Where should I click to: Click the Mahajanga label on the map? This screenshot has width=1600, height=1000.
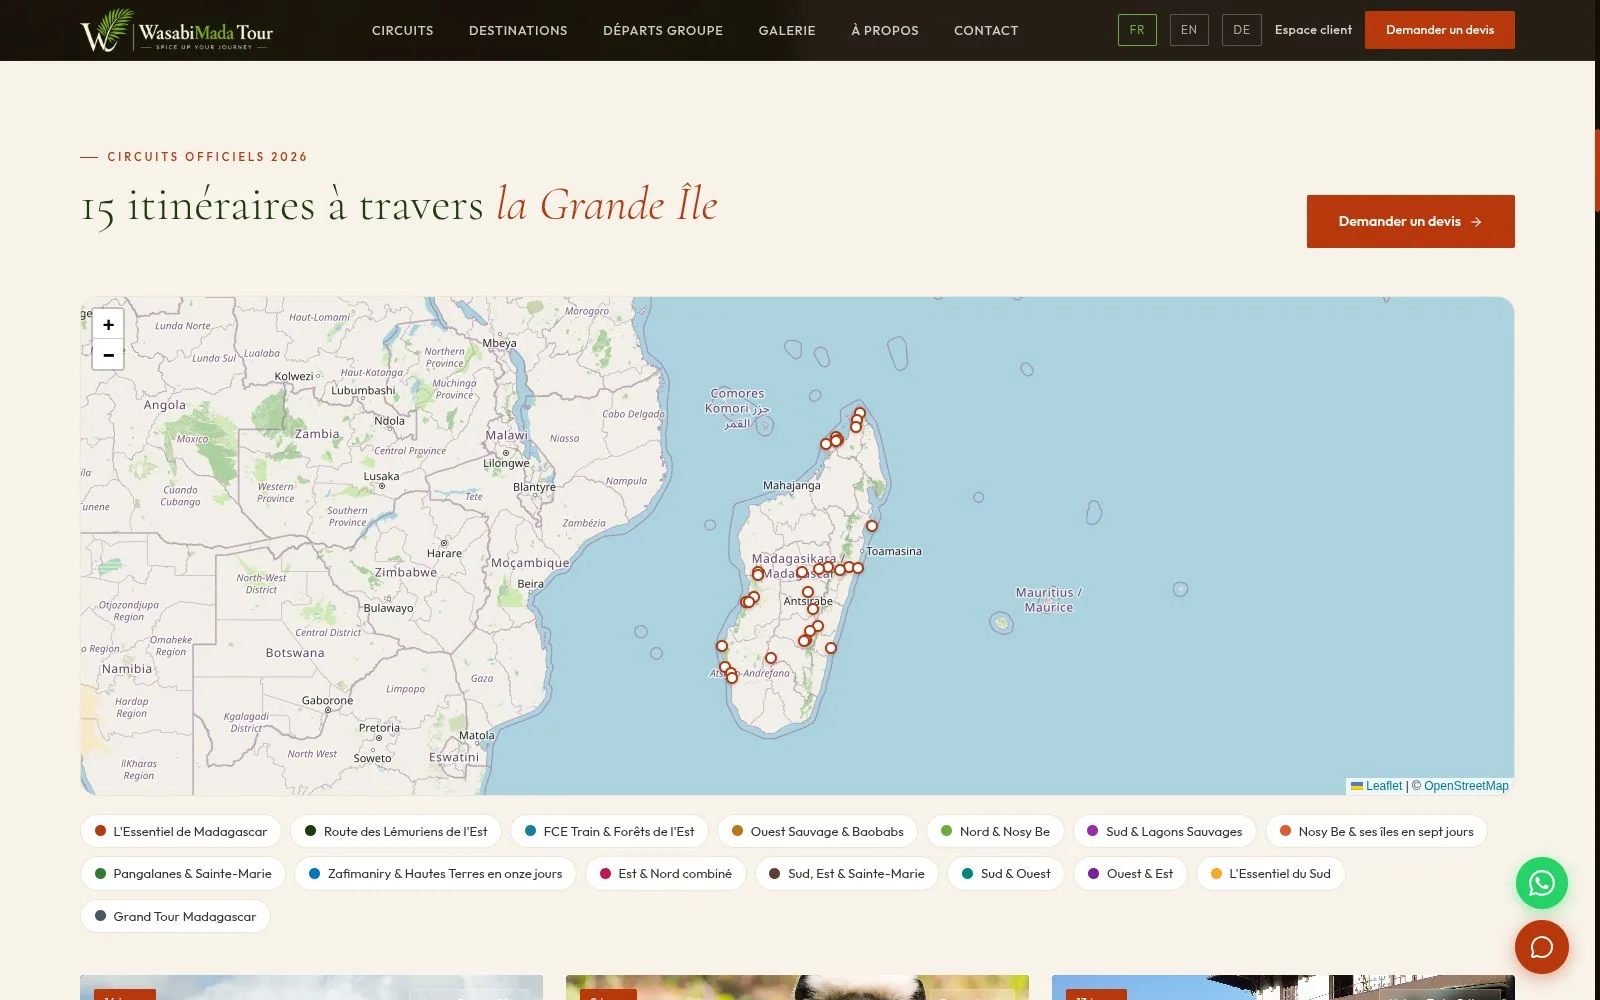tap(792, 486)
